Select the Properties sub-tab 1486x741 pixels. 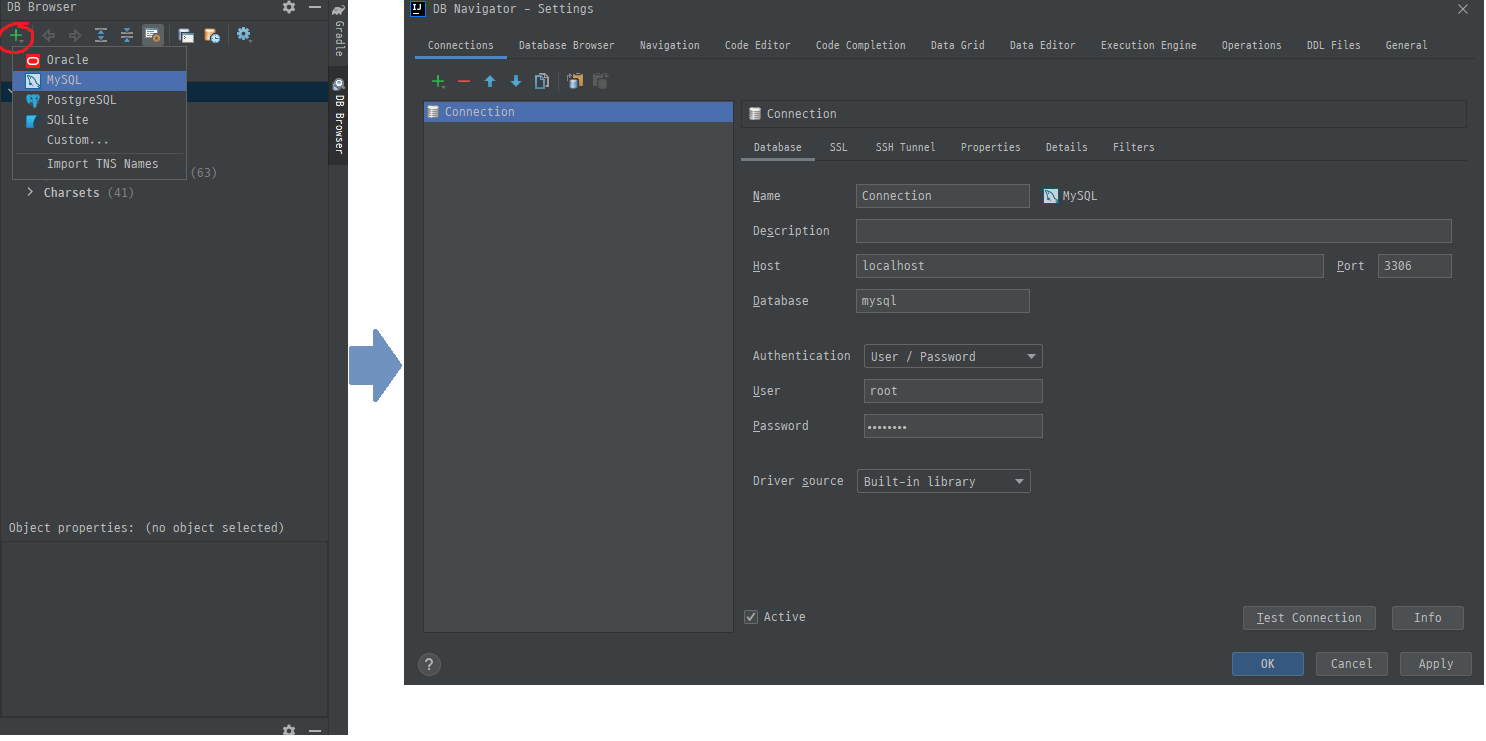(x=990, y=147)
